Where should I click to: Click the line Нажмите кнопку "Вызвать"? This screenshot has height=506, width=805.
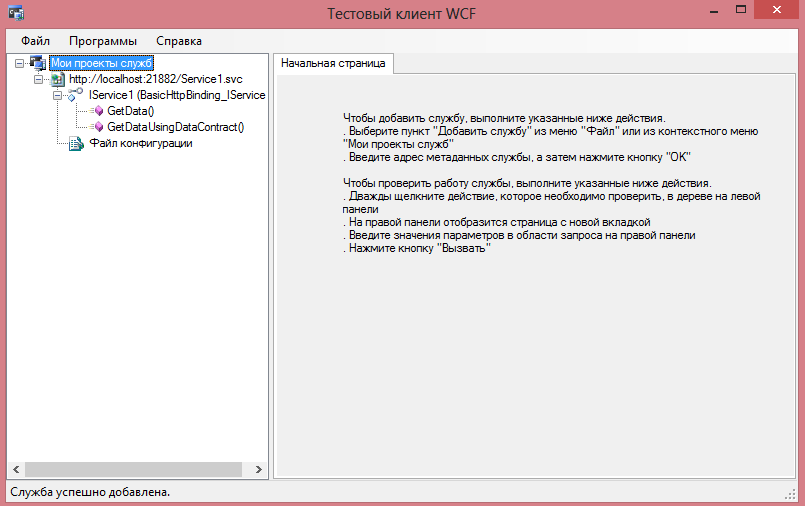coord(417,248)
